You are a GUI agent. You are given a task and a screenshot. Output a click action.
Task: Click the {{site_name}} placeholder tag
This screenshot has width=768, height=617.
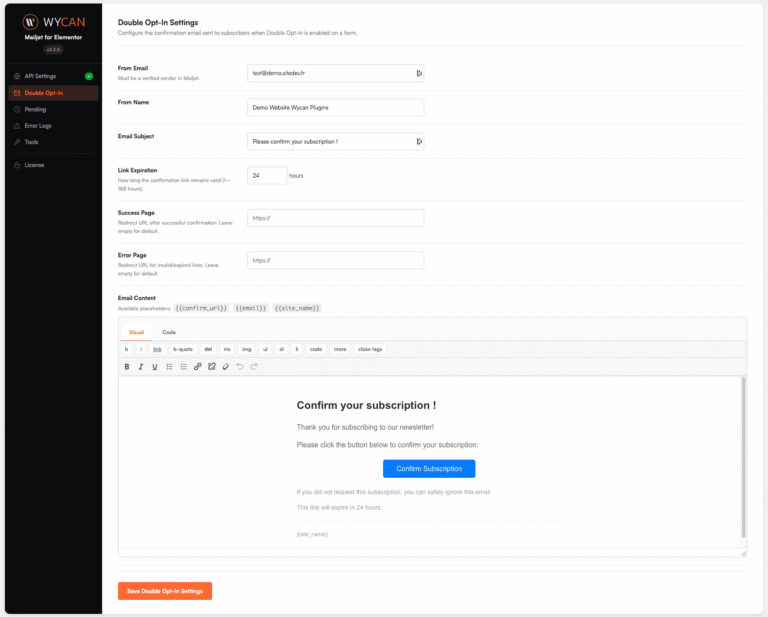point(297,308)
